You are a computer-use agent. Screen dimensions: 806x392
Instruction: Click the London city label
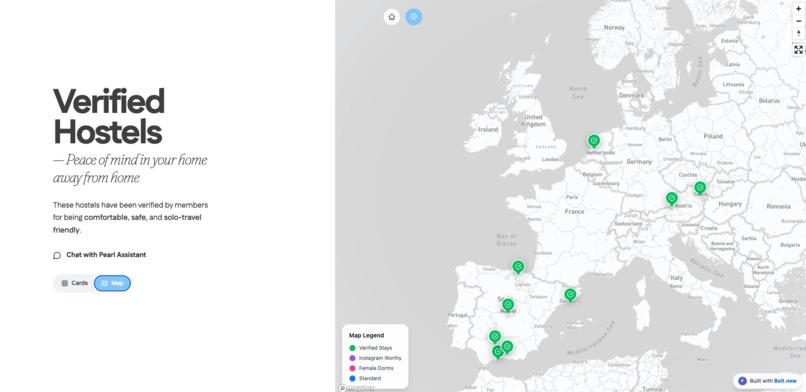550,159
